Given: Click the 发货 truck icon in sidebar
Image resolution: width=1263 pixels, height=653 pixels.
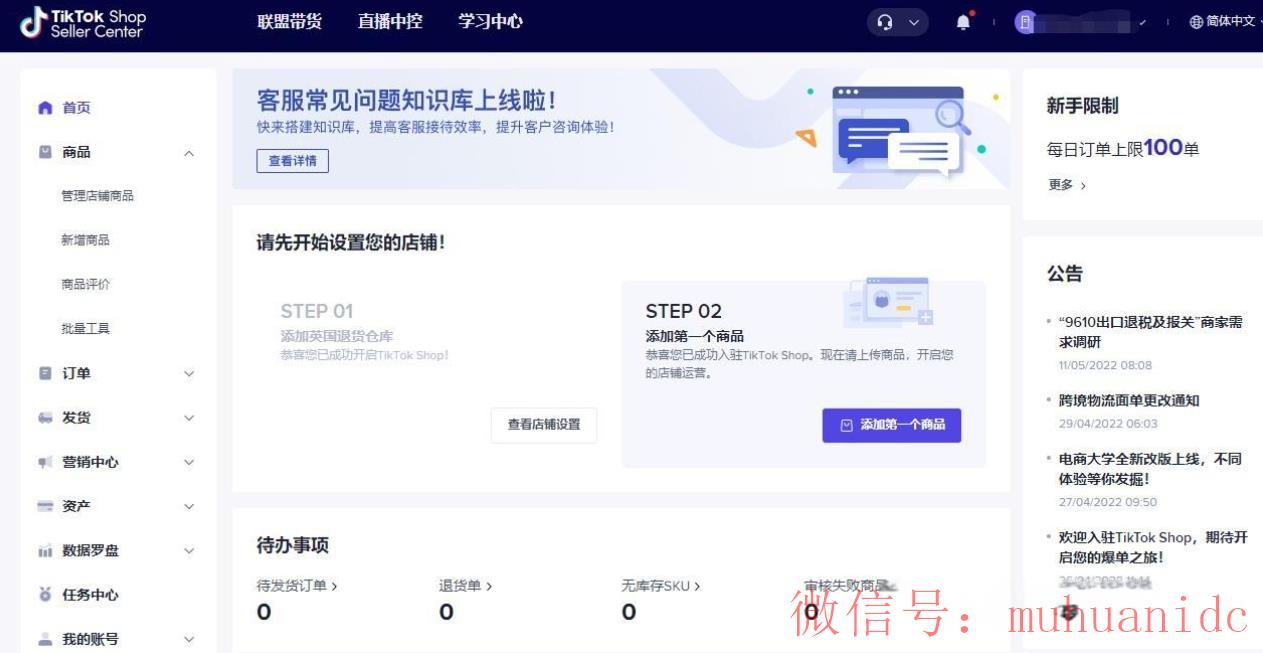Looking at the screenshot, I should (x=45, y=418).
